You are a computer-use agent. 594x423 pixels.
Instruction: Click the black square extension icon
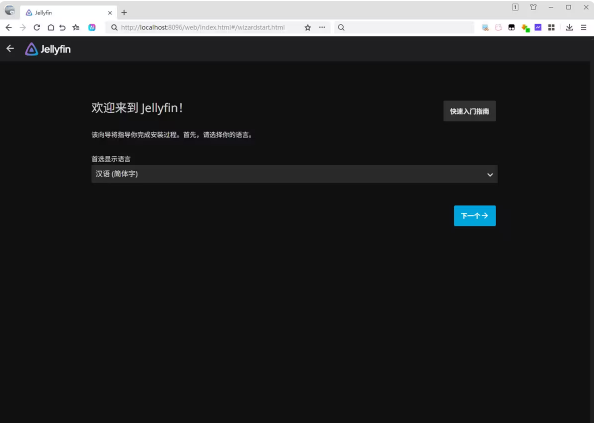[x=511, y=28]
